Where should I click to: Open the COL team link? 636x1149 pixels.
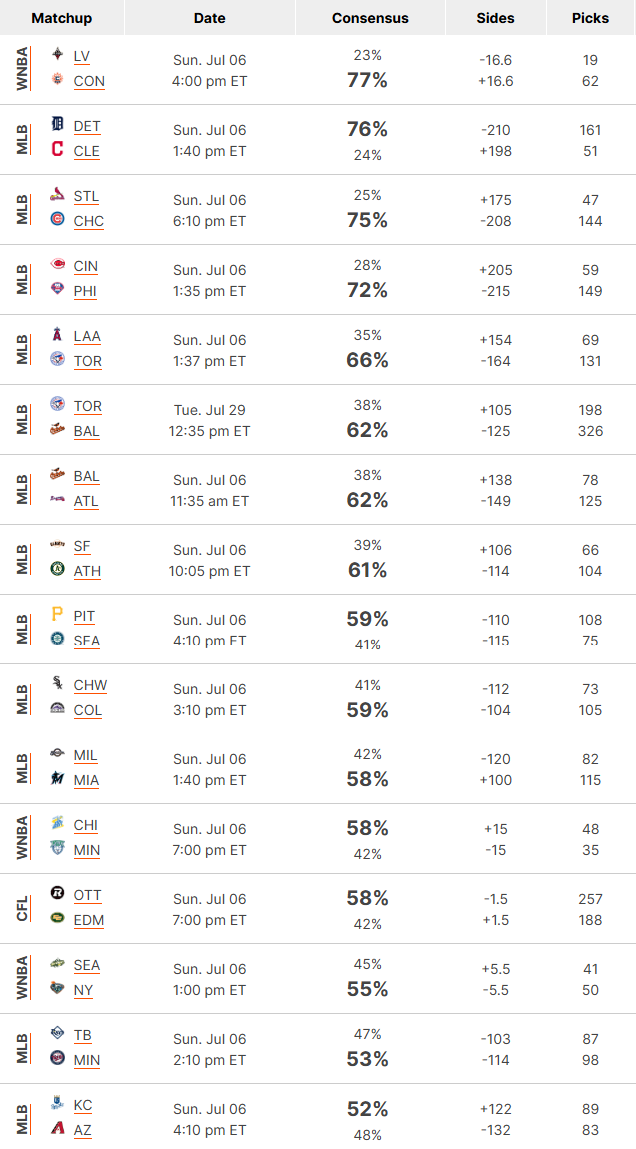[88, 711]
